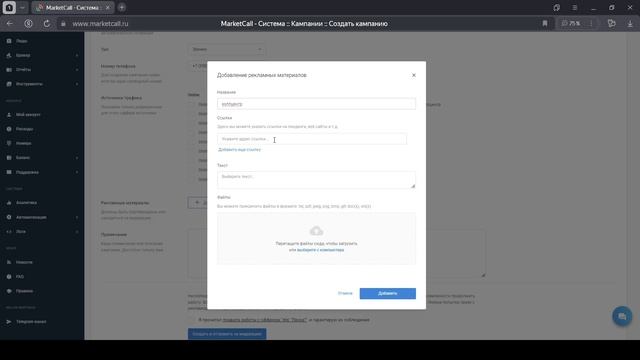640x360 pixels.
Task: Open the Telegram канал paper-plane icon
Action: pyautogui.click(x=9, y=322)
